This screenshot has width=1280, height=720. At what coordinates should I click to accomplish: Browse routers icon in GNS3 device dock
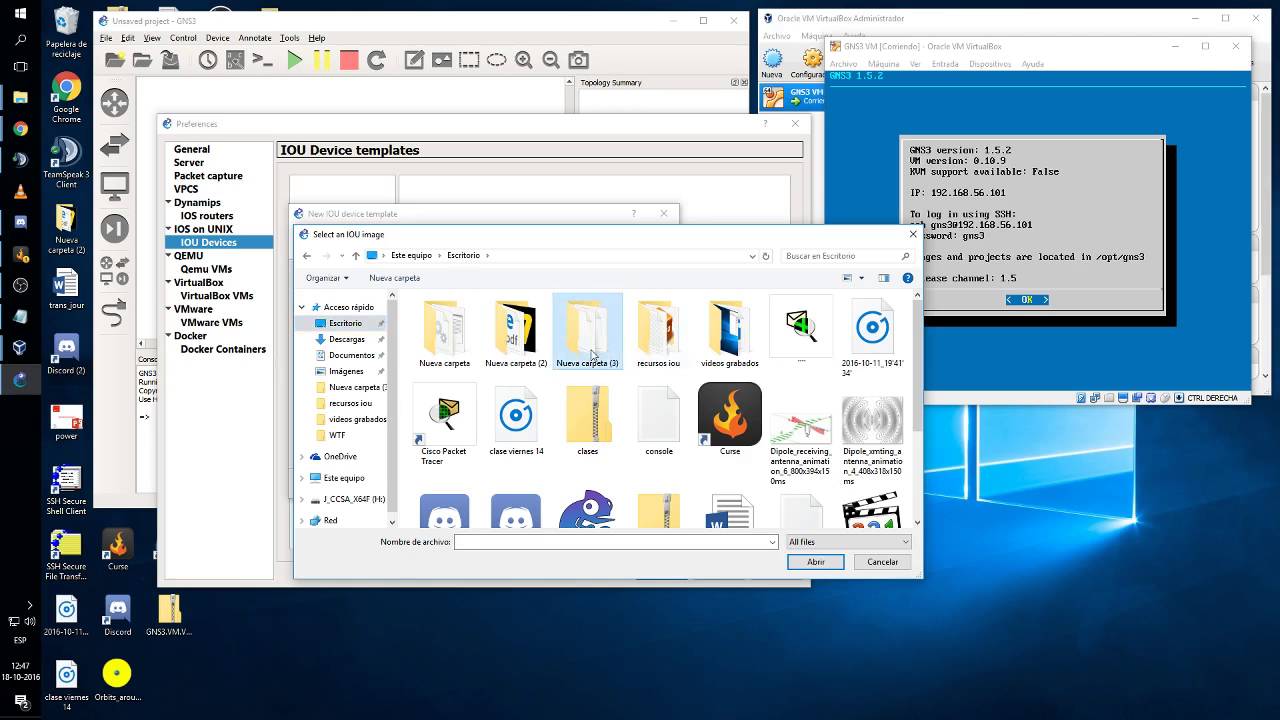(x=115, y=102)
